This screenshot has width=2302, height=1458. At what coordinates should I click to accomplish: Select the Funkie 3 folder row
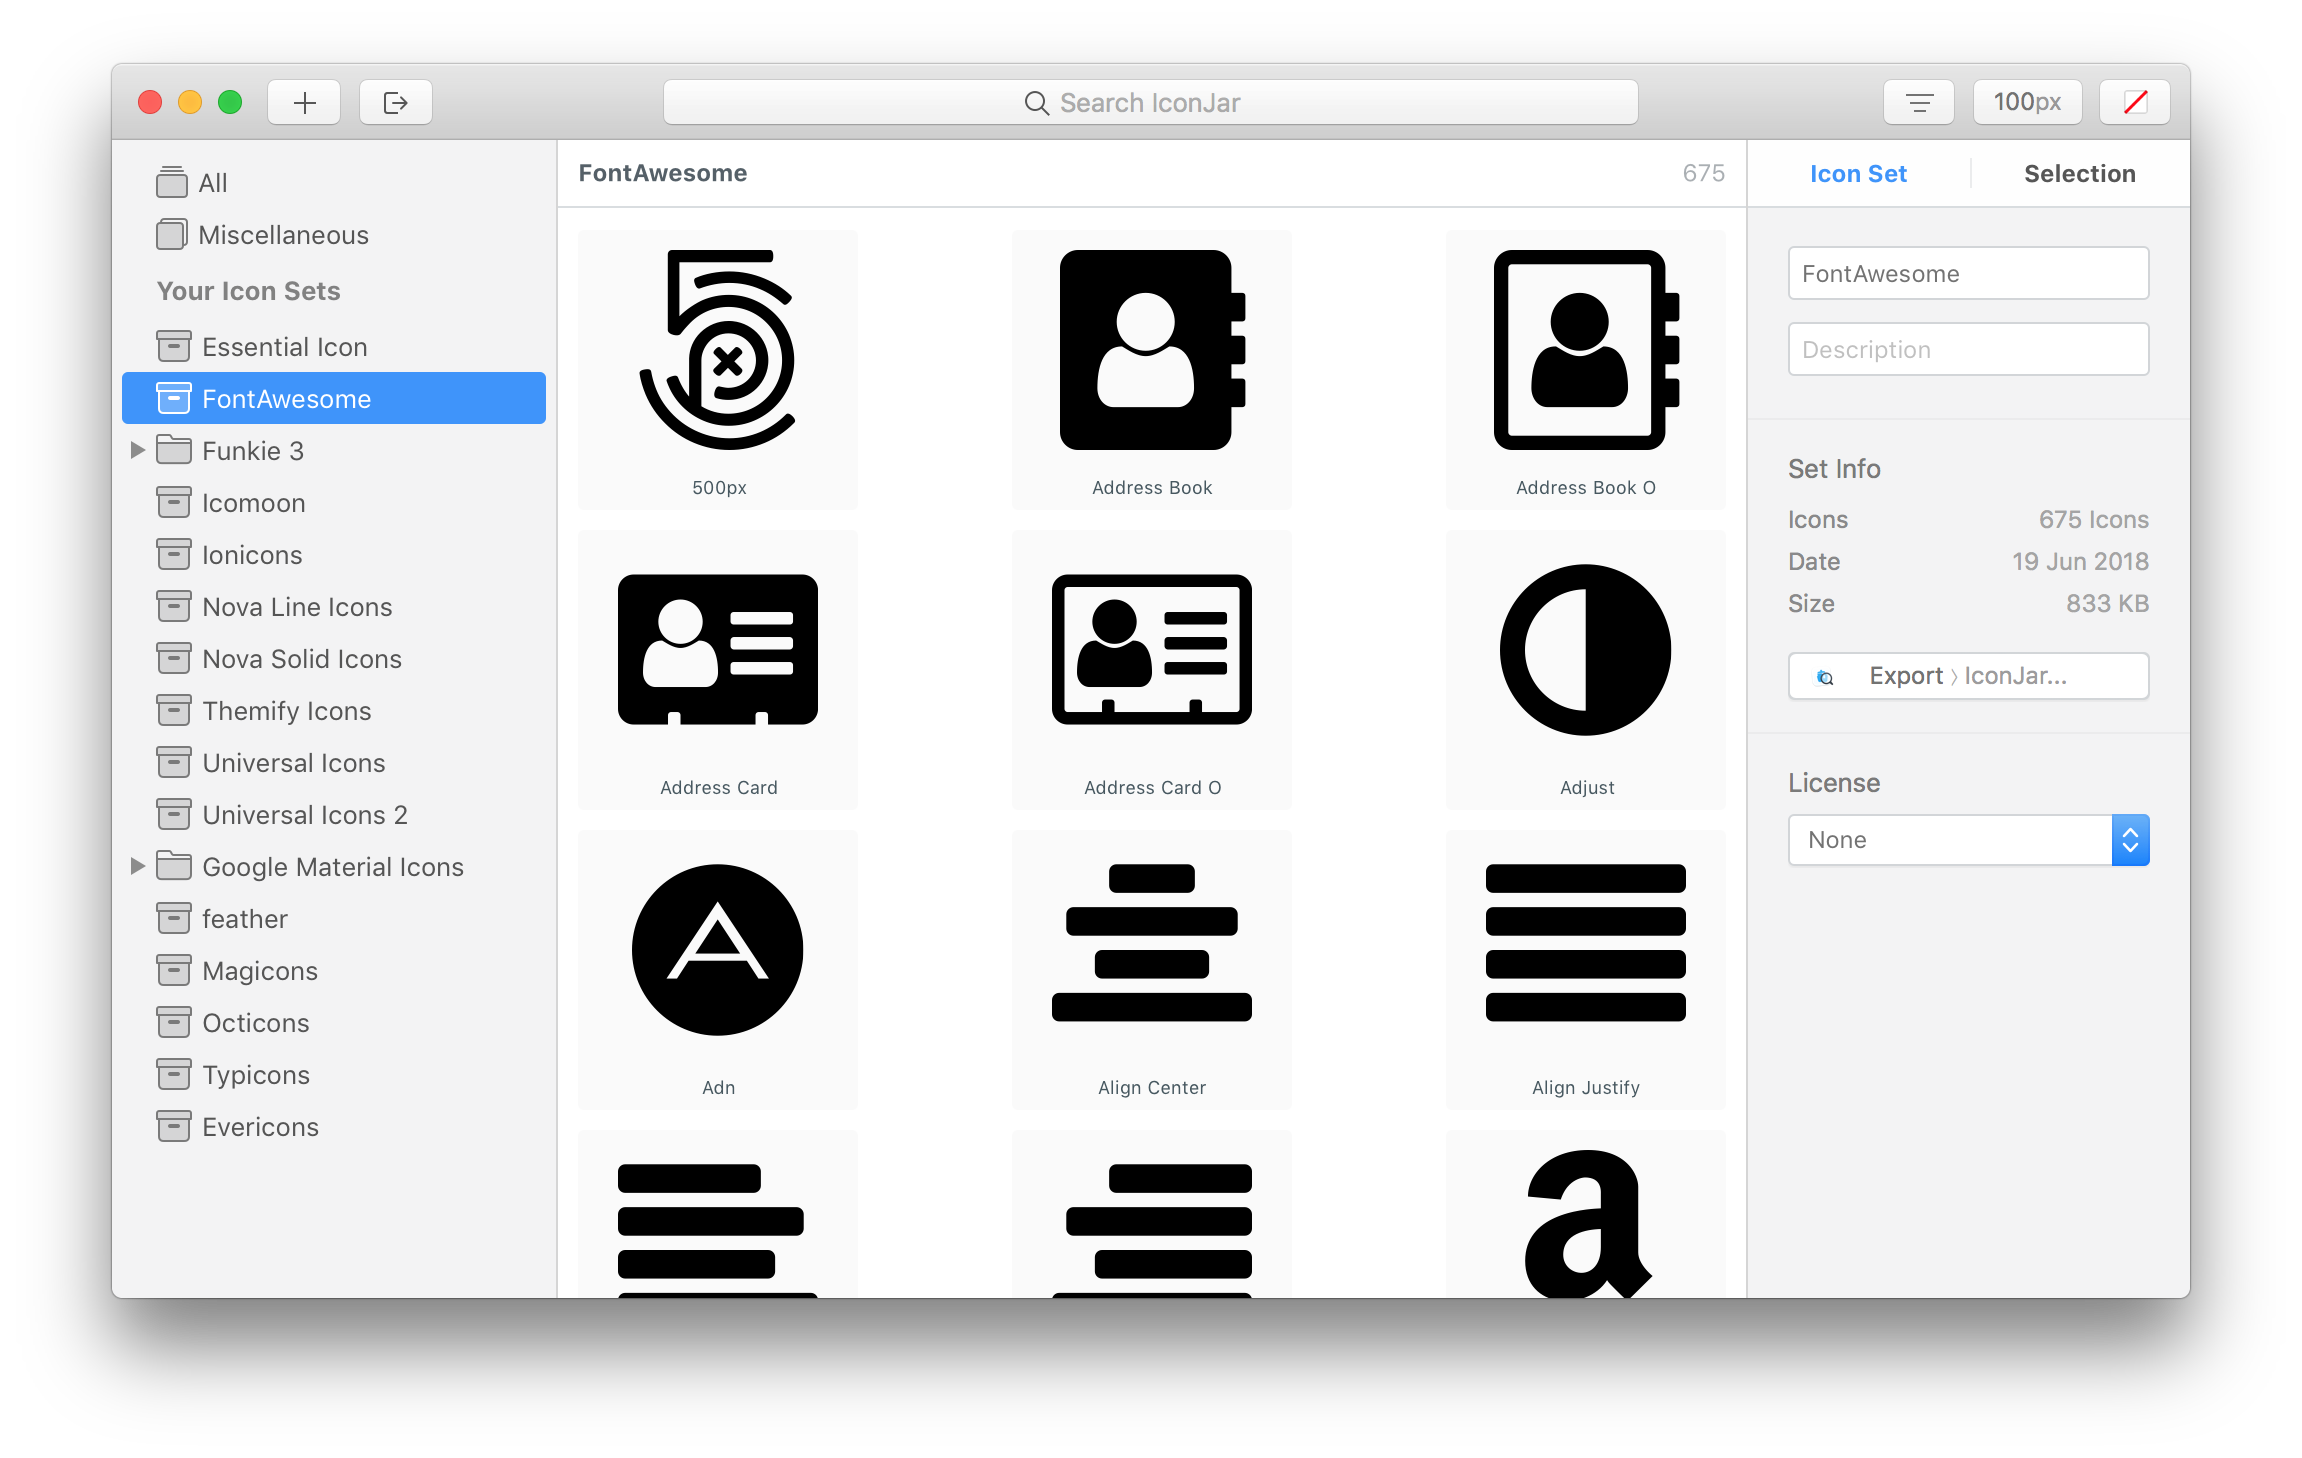[334, 451]
